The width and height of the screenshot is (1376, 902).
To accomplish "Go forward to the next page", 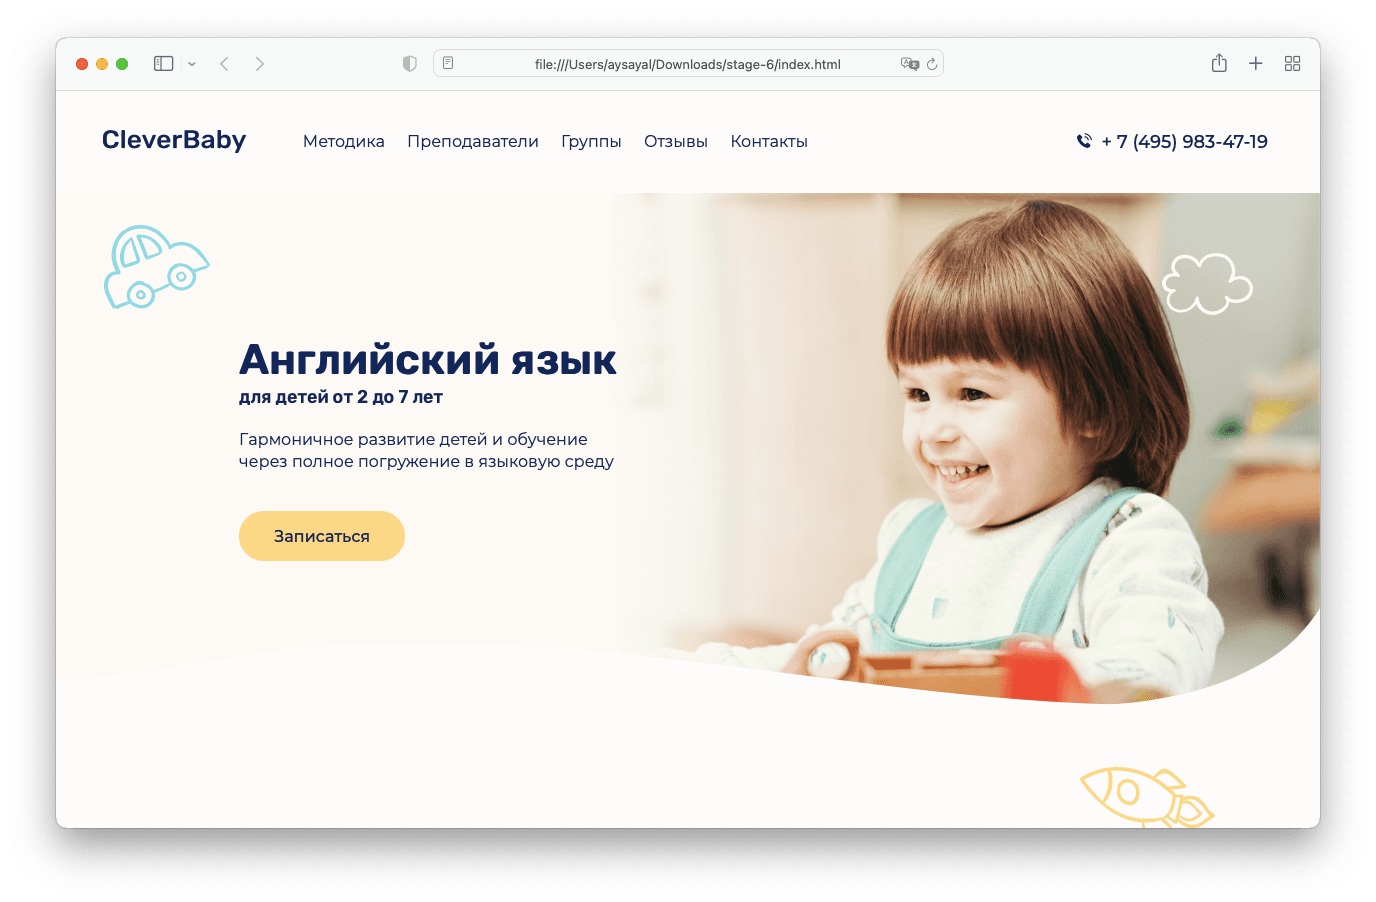I will tap(260, 64).
